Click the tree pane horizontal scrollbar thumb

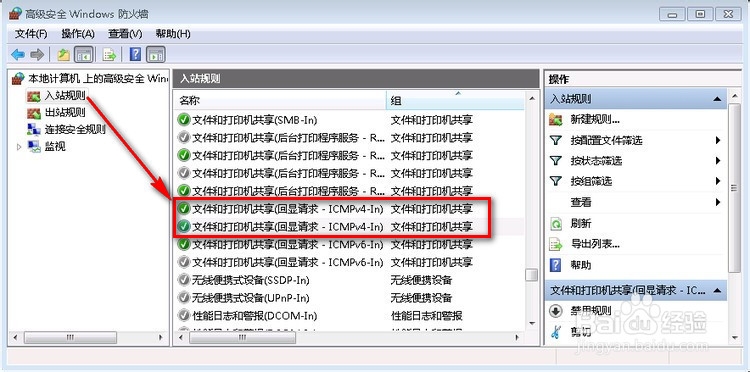pyautogui.click(x=70, y=337)
